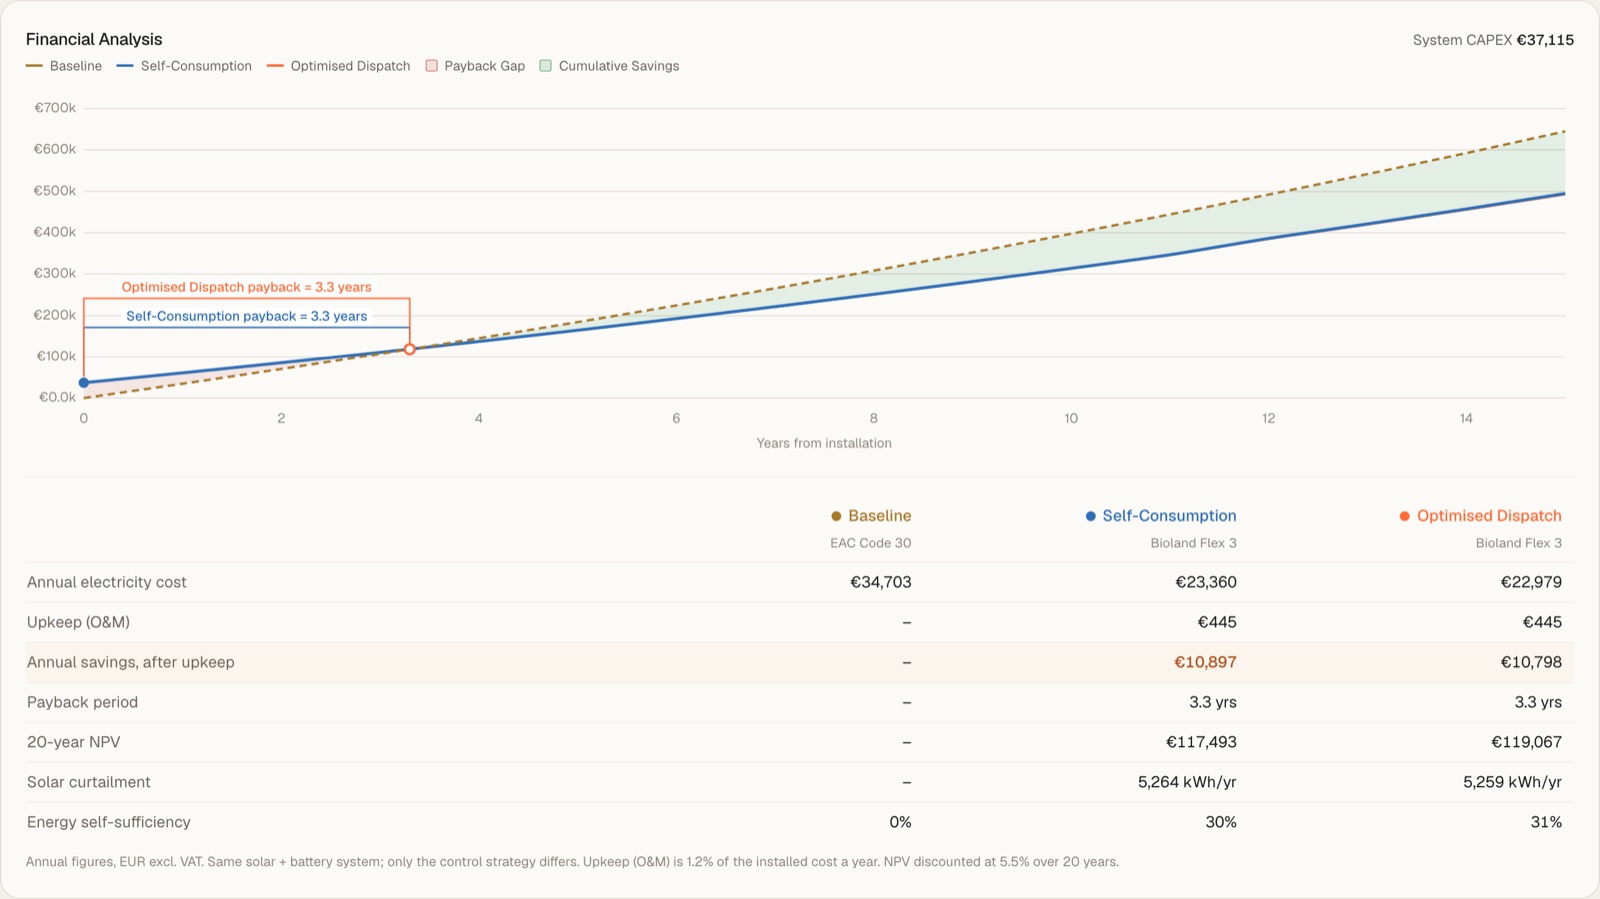Click the EAC Code 30 tariff label
The width and height of the screenshot is (1600, 899).
870,543
